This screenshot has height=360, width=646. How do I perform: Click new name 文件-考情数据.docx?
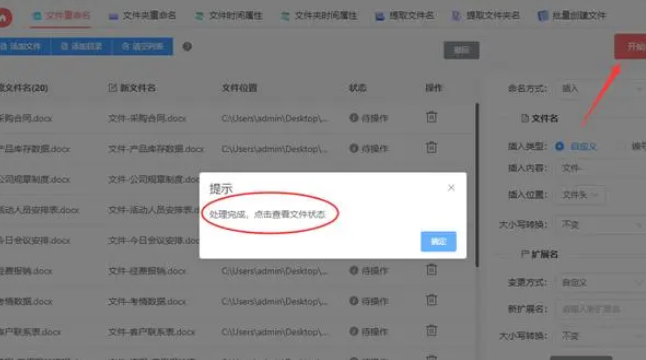pos(147,302)
